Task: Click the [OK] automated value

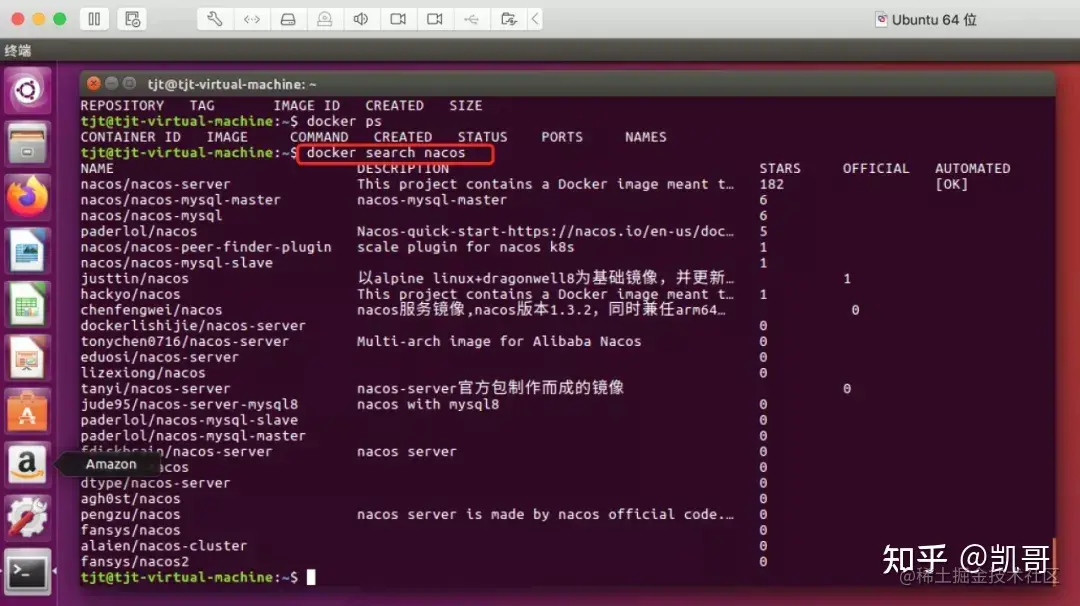Action: tap(951, 184)
